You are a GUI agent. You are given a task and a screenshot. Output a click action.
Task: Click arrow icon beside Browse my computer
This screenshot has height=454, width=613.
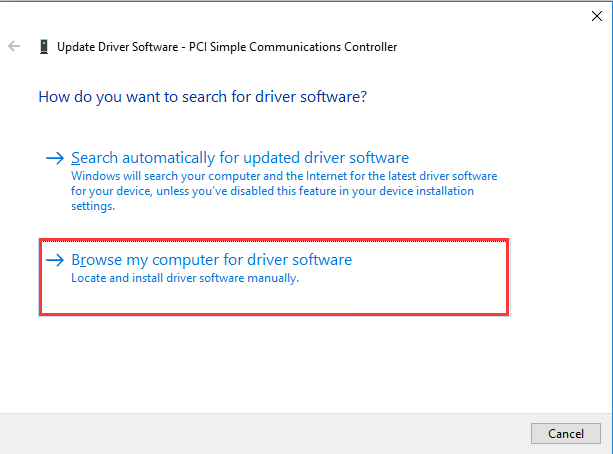[x=55, y=260]
